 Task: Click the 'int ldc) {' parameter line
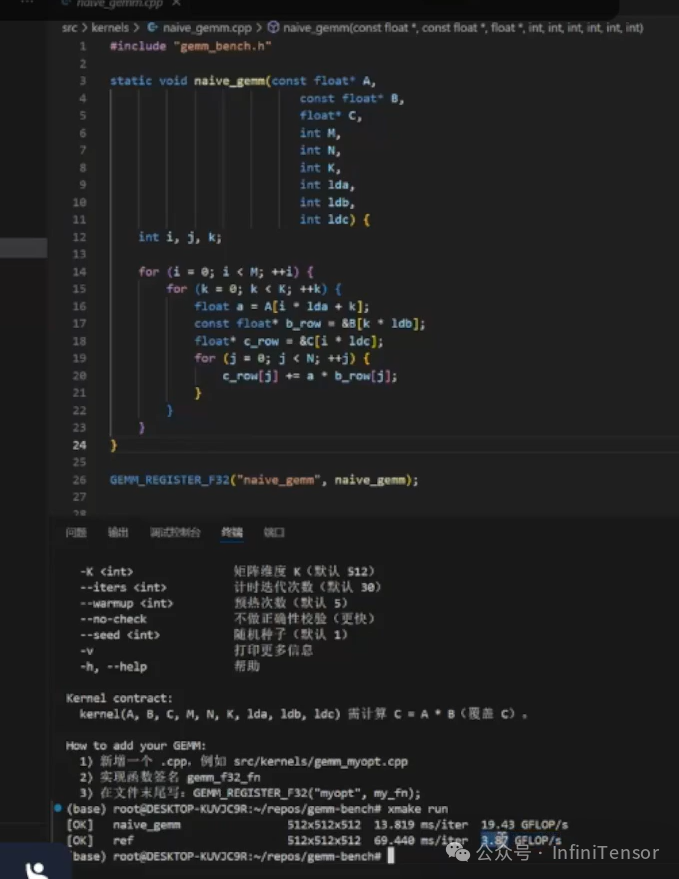pyautogui.click(x=335, y=220)
